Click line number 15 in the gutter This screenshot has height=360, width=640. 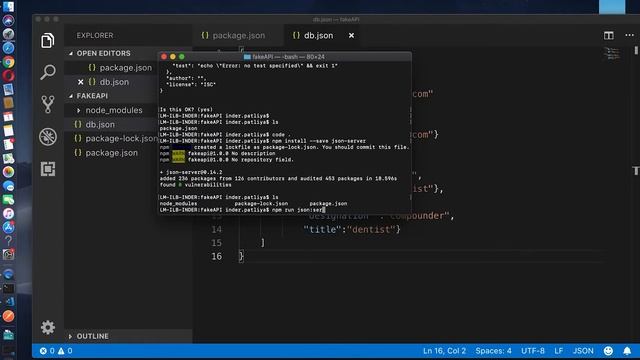[x=217, y=243]
